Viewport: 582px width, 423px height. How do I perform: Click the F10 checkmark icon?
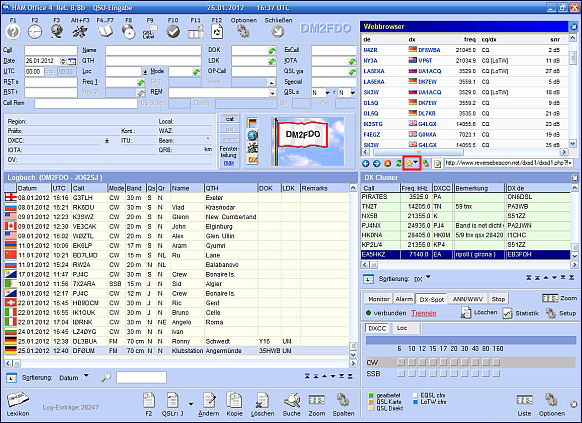pos(173,32)
